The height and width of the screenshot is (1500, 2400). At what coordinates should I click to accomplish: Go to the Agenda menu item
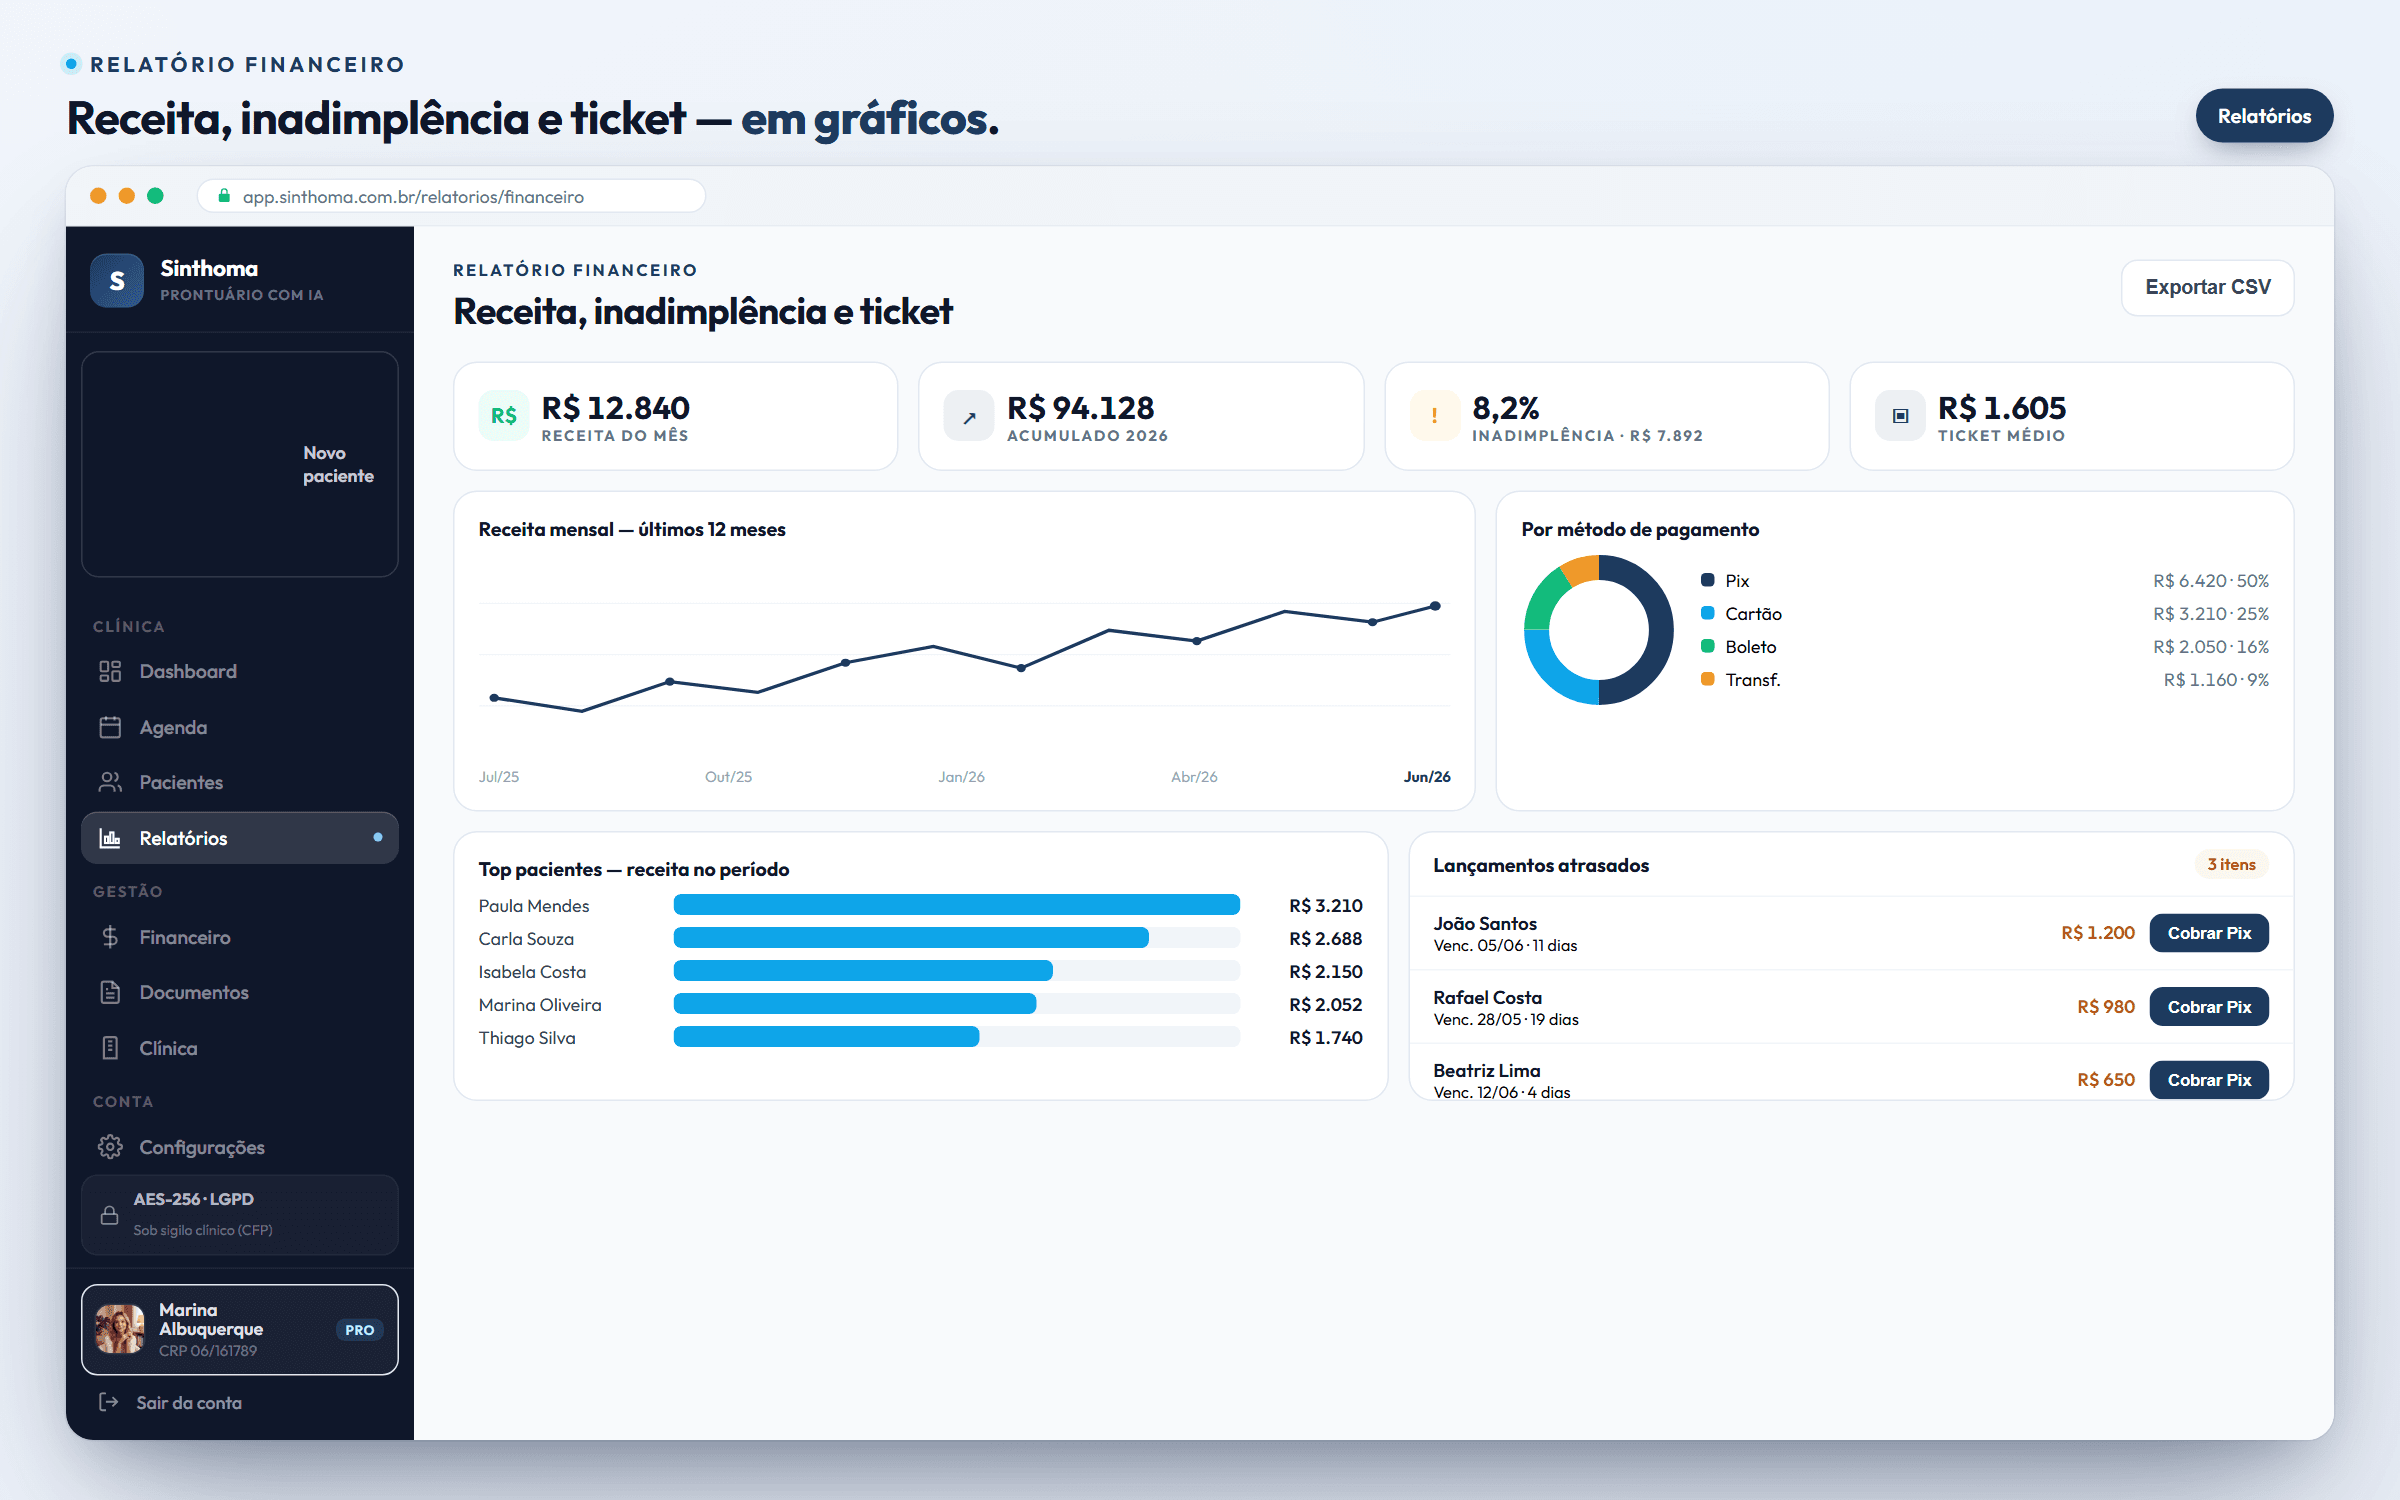(x=240, y=727)
